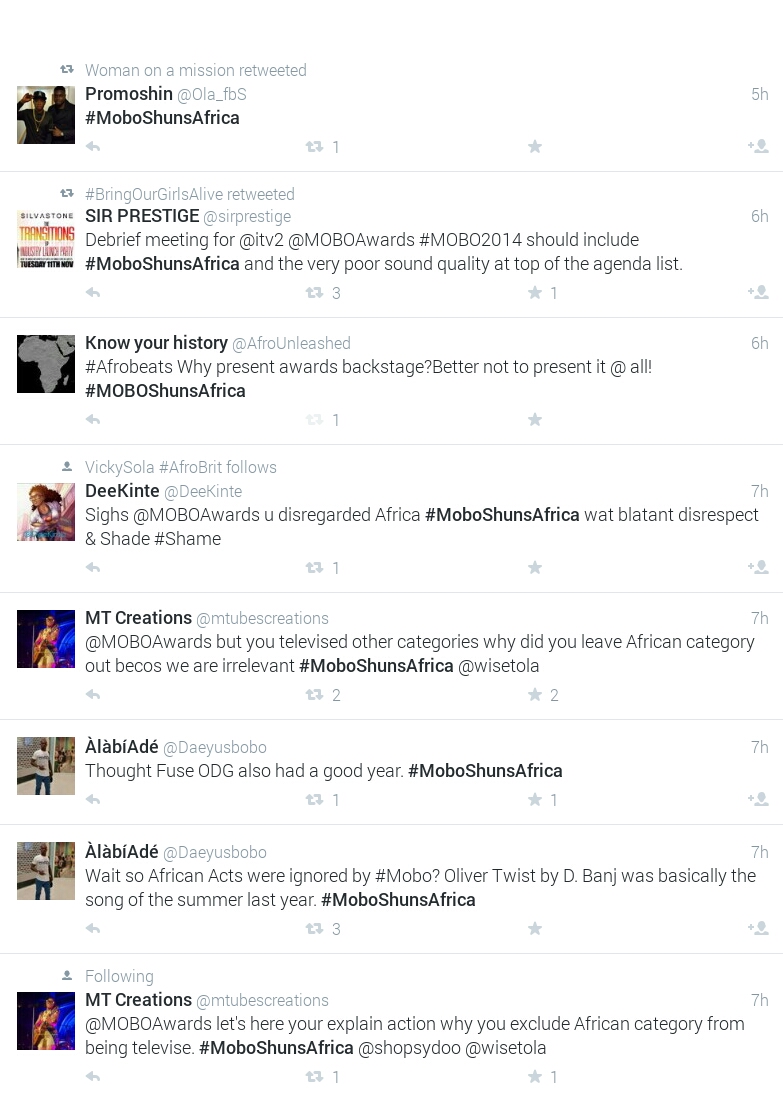Retweet the last MT Creations tweet

click(315, 1076)
